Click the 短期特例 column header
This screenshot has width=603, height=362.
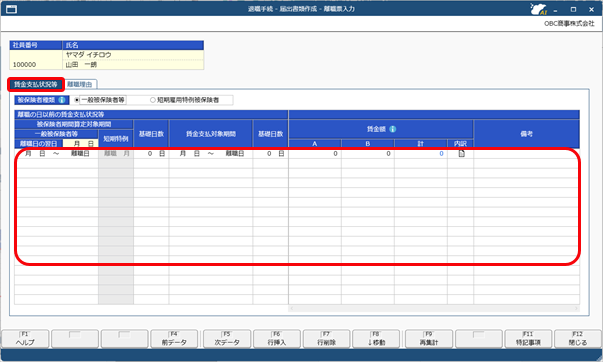tap(116, 138)
